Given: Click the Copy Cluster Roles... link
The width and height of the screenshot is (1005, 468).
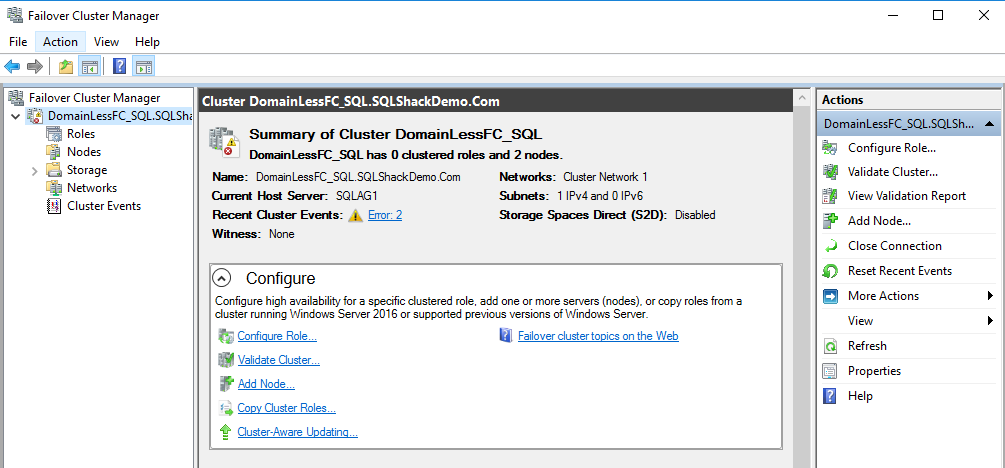Looking at the screenshot, I should 287,408.
